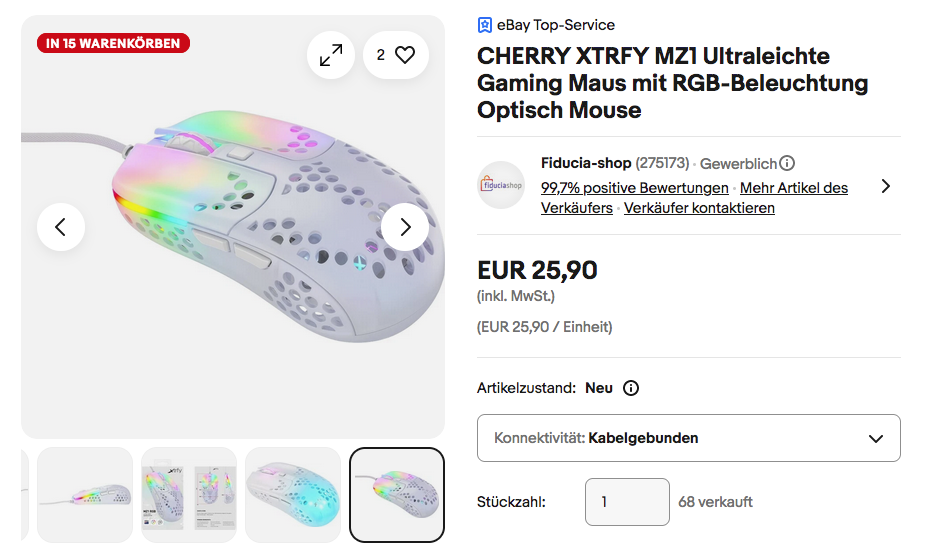
Task: Click Verkäufer kontaktieren link
Action: click(699, 208)
